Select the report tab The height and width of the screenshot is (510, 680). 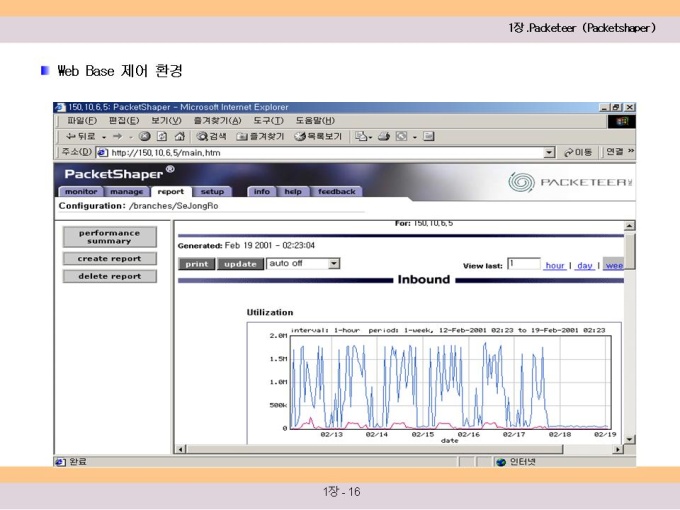pyautogui.click(x=170, y=192)
